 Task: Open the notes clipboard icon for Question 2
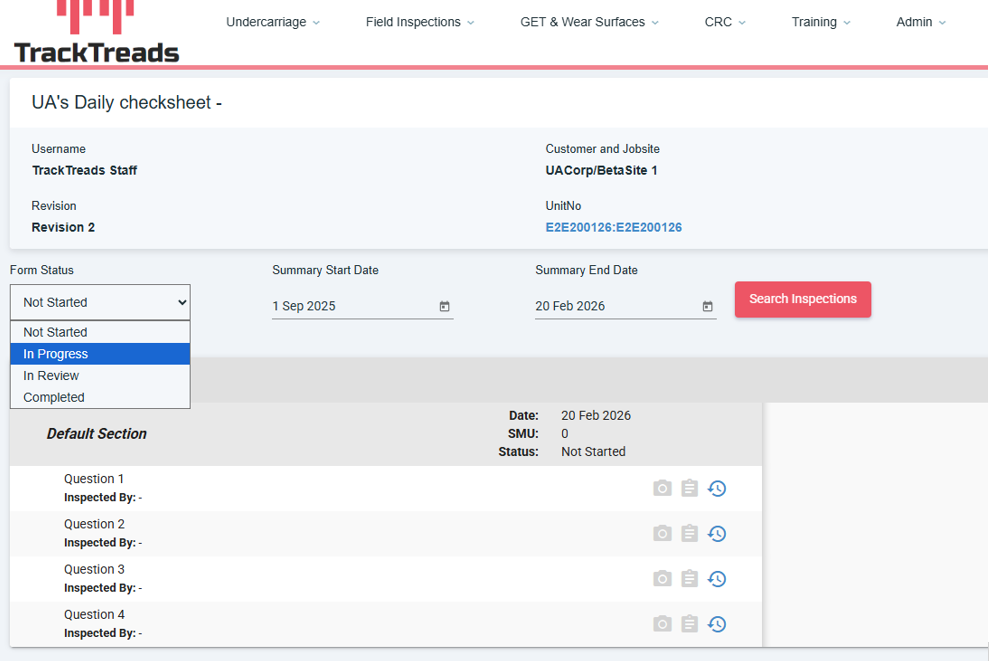(x=689, y=534)
